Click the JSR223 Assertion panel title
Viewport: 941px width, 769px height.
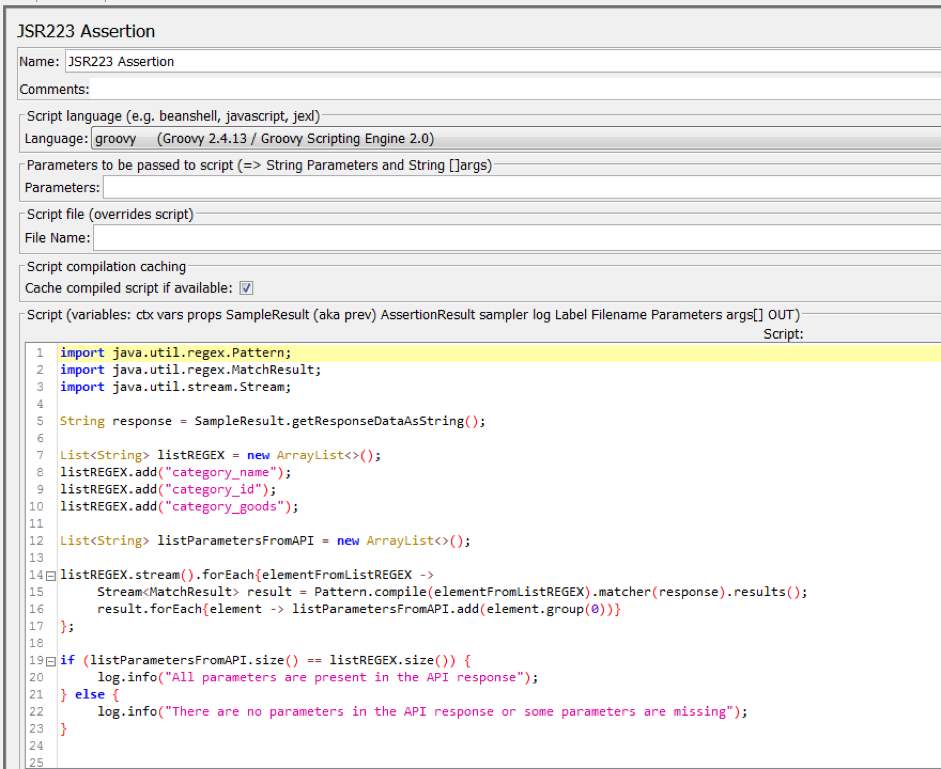[x=86, y=31]
